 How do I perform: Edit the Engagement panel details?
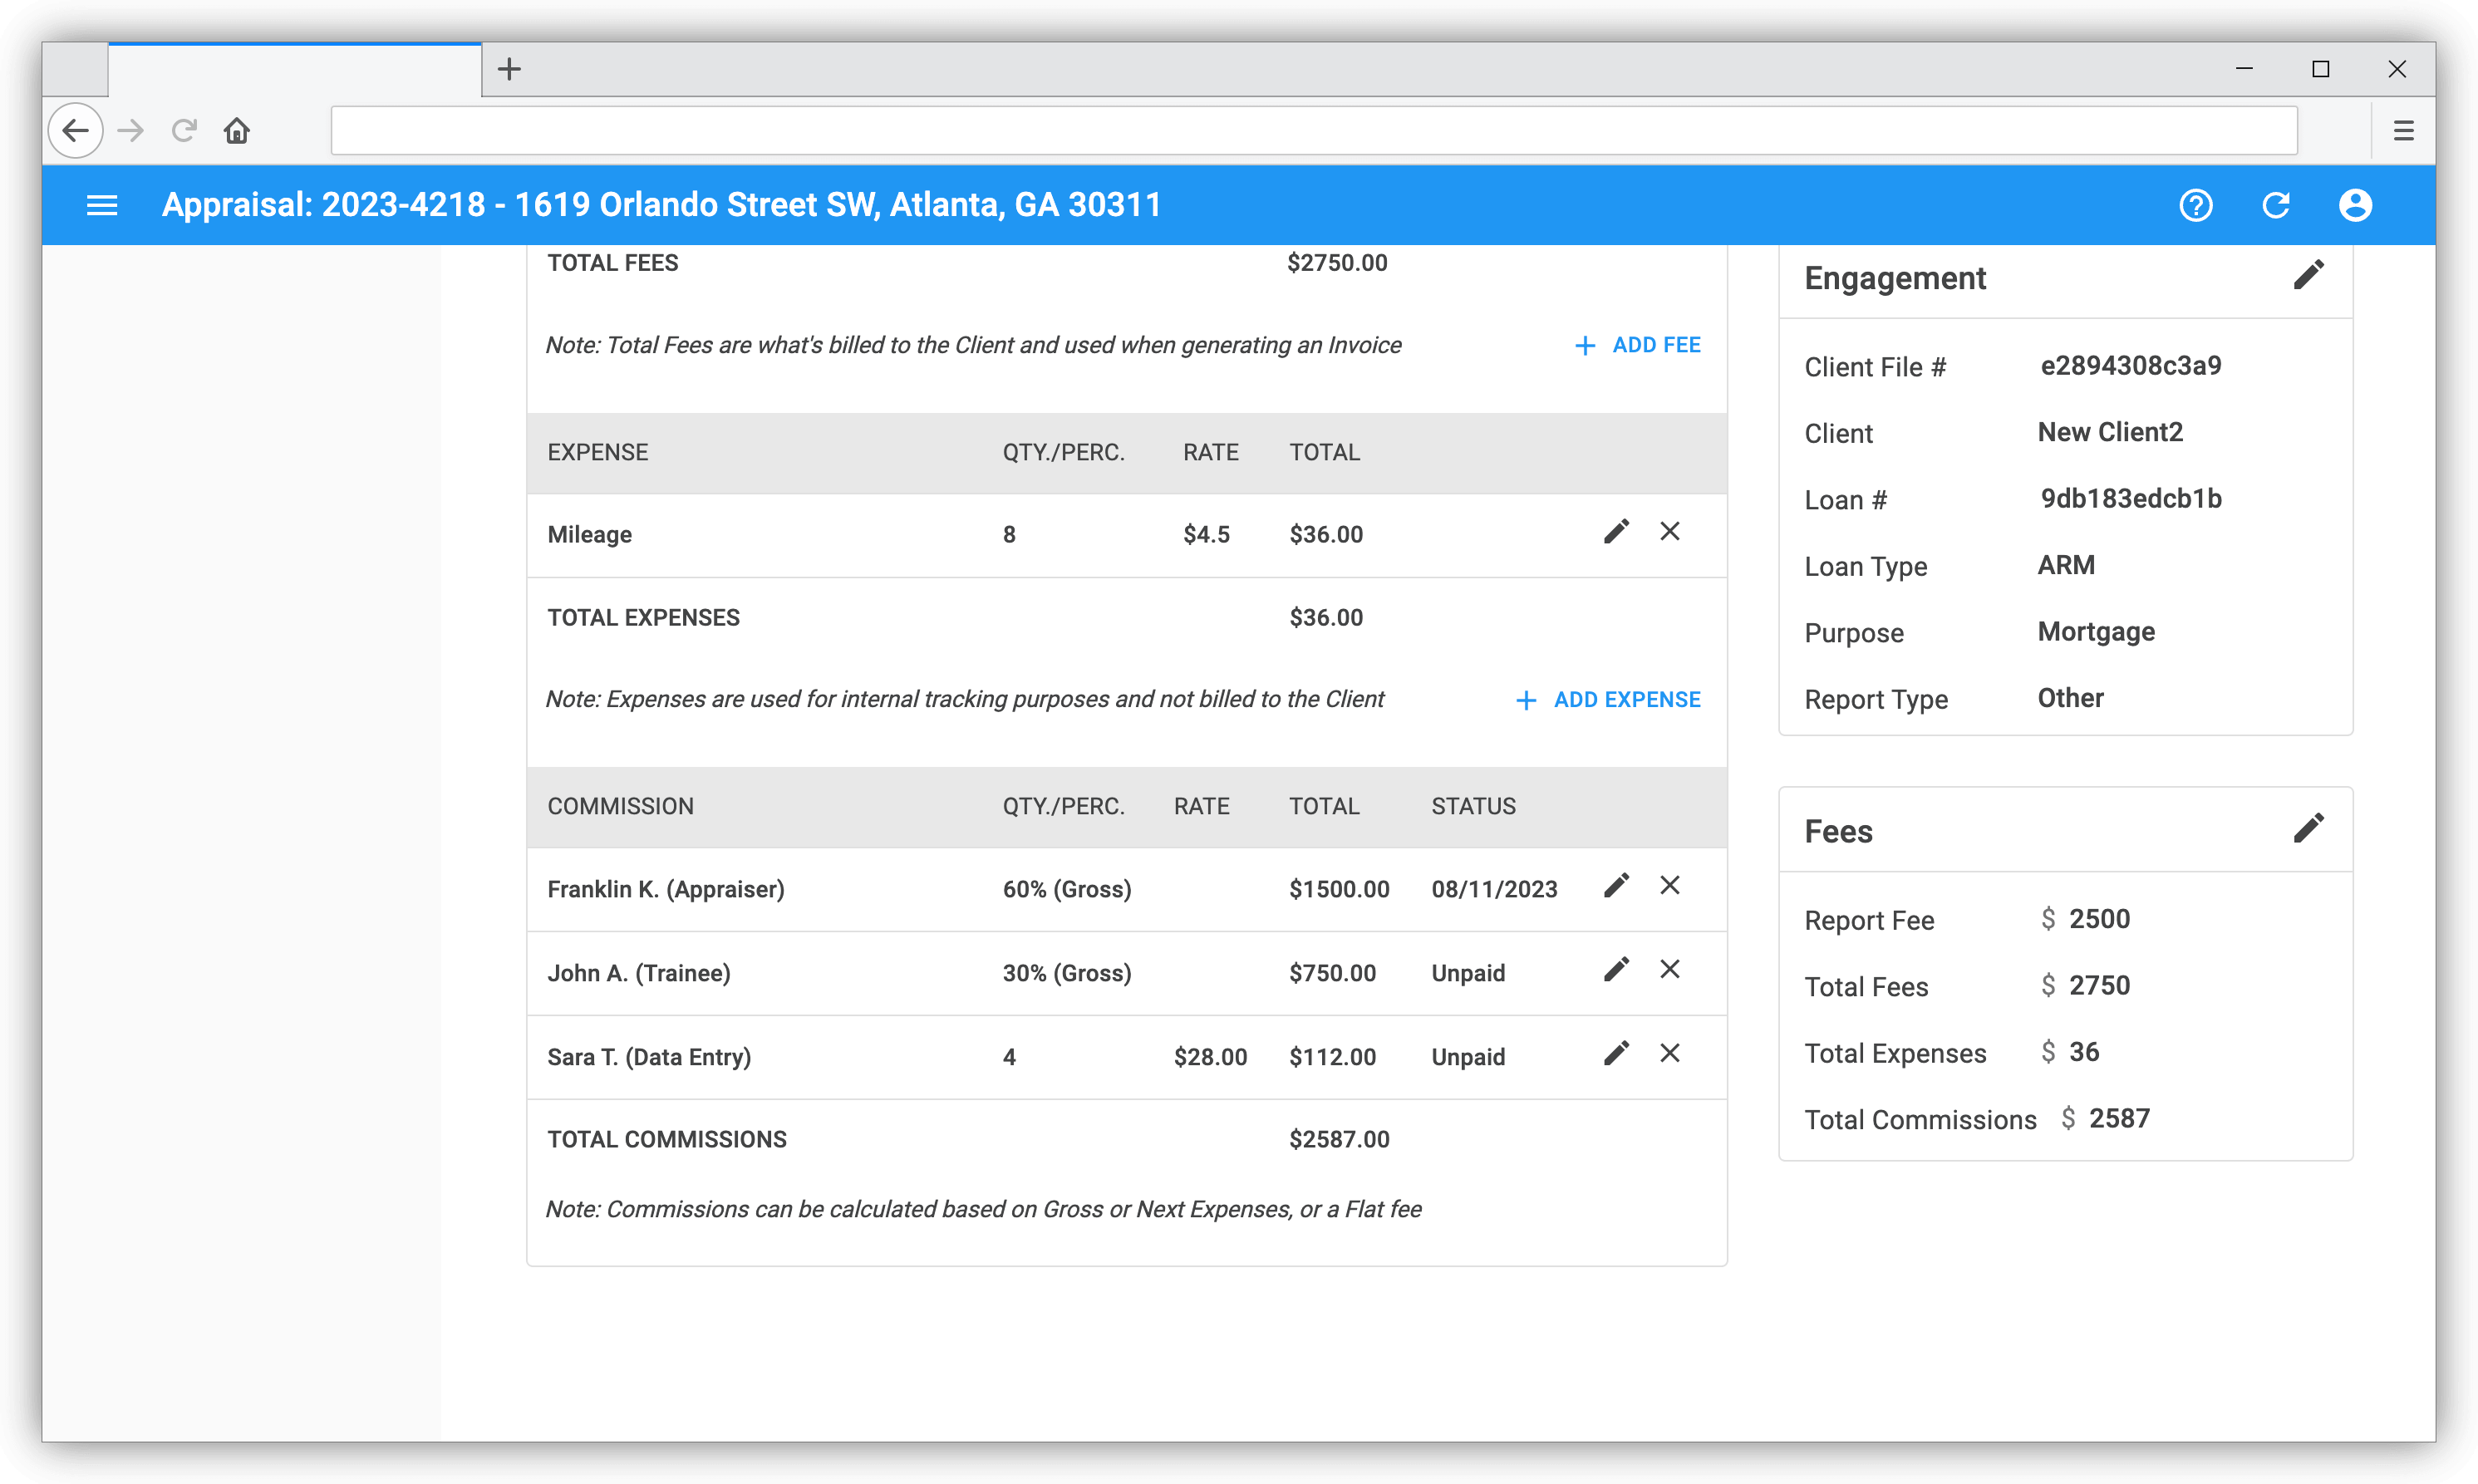pyautogui.click(x=2307, y=275)
